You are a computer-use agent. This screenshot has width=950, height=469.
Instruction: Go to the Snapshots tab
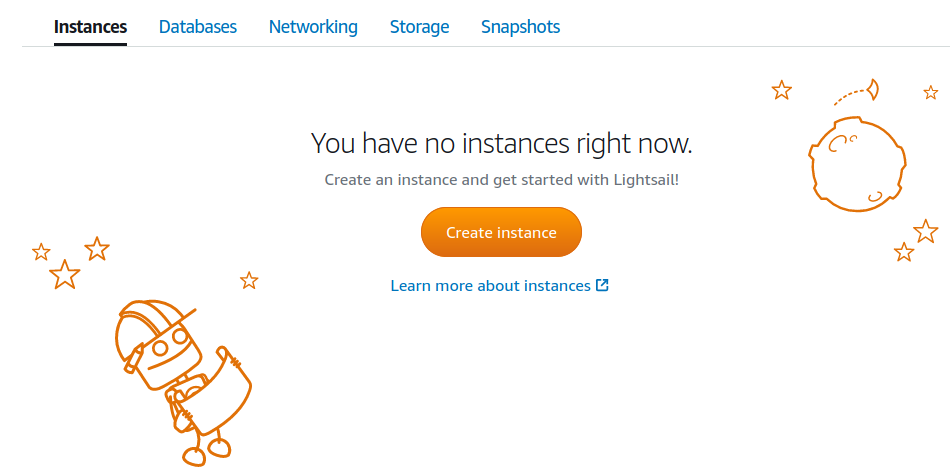pyautogui.click(x=520, y=27)
